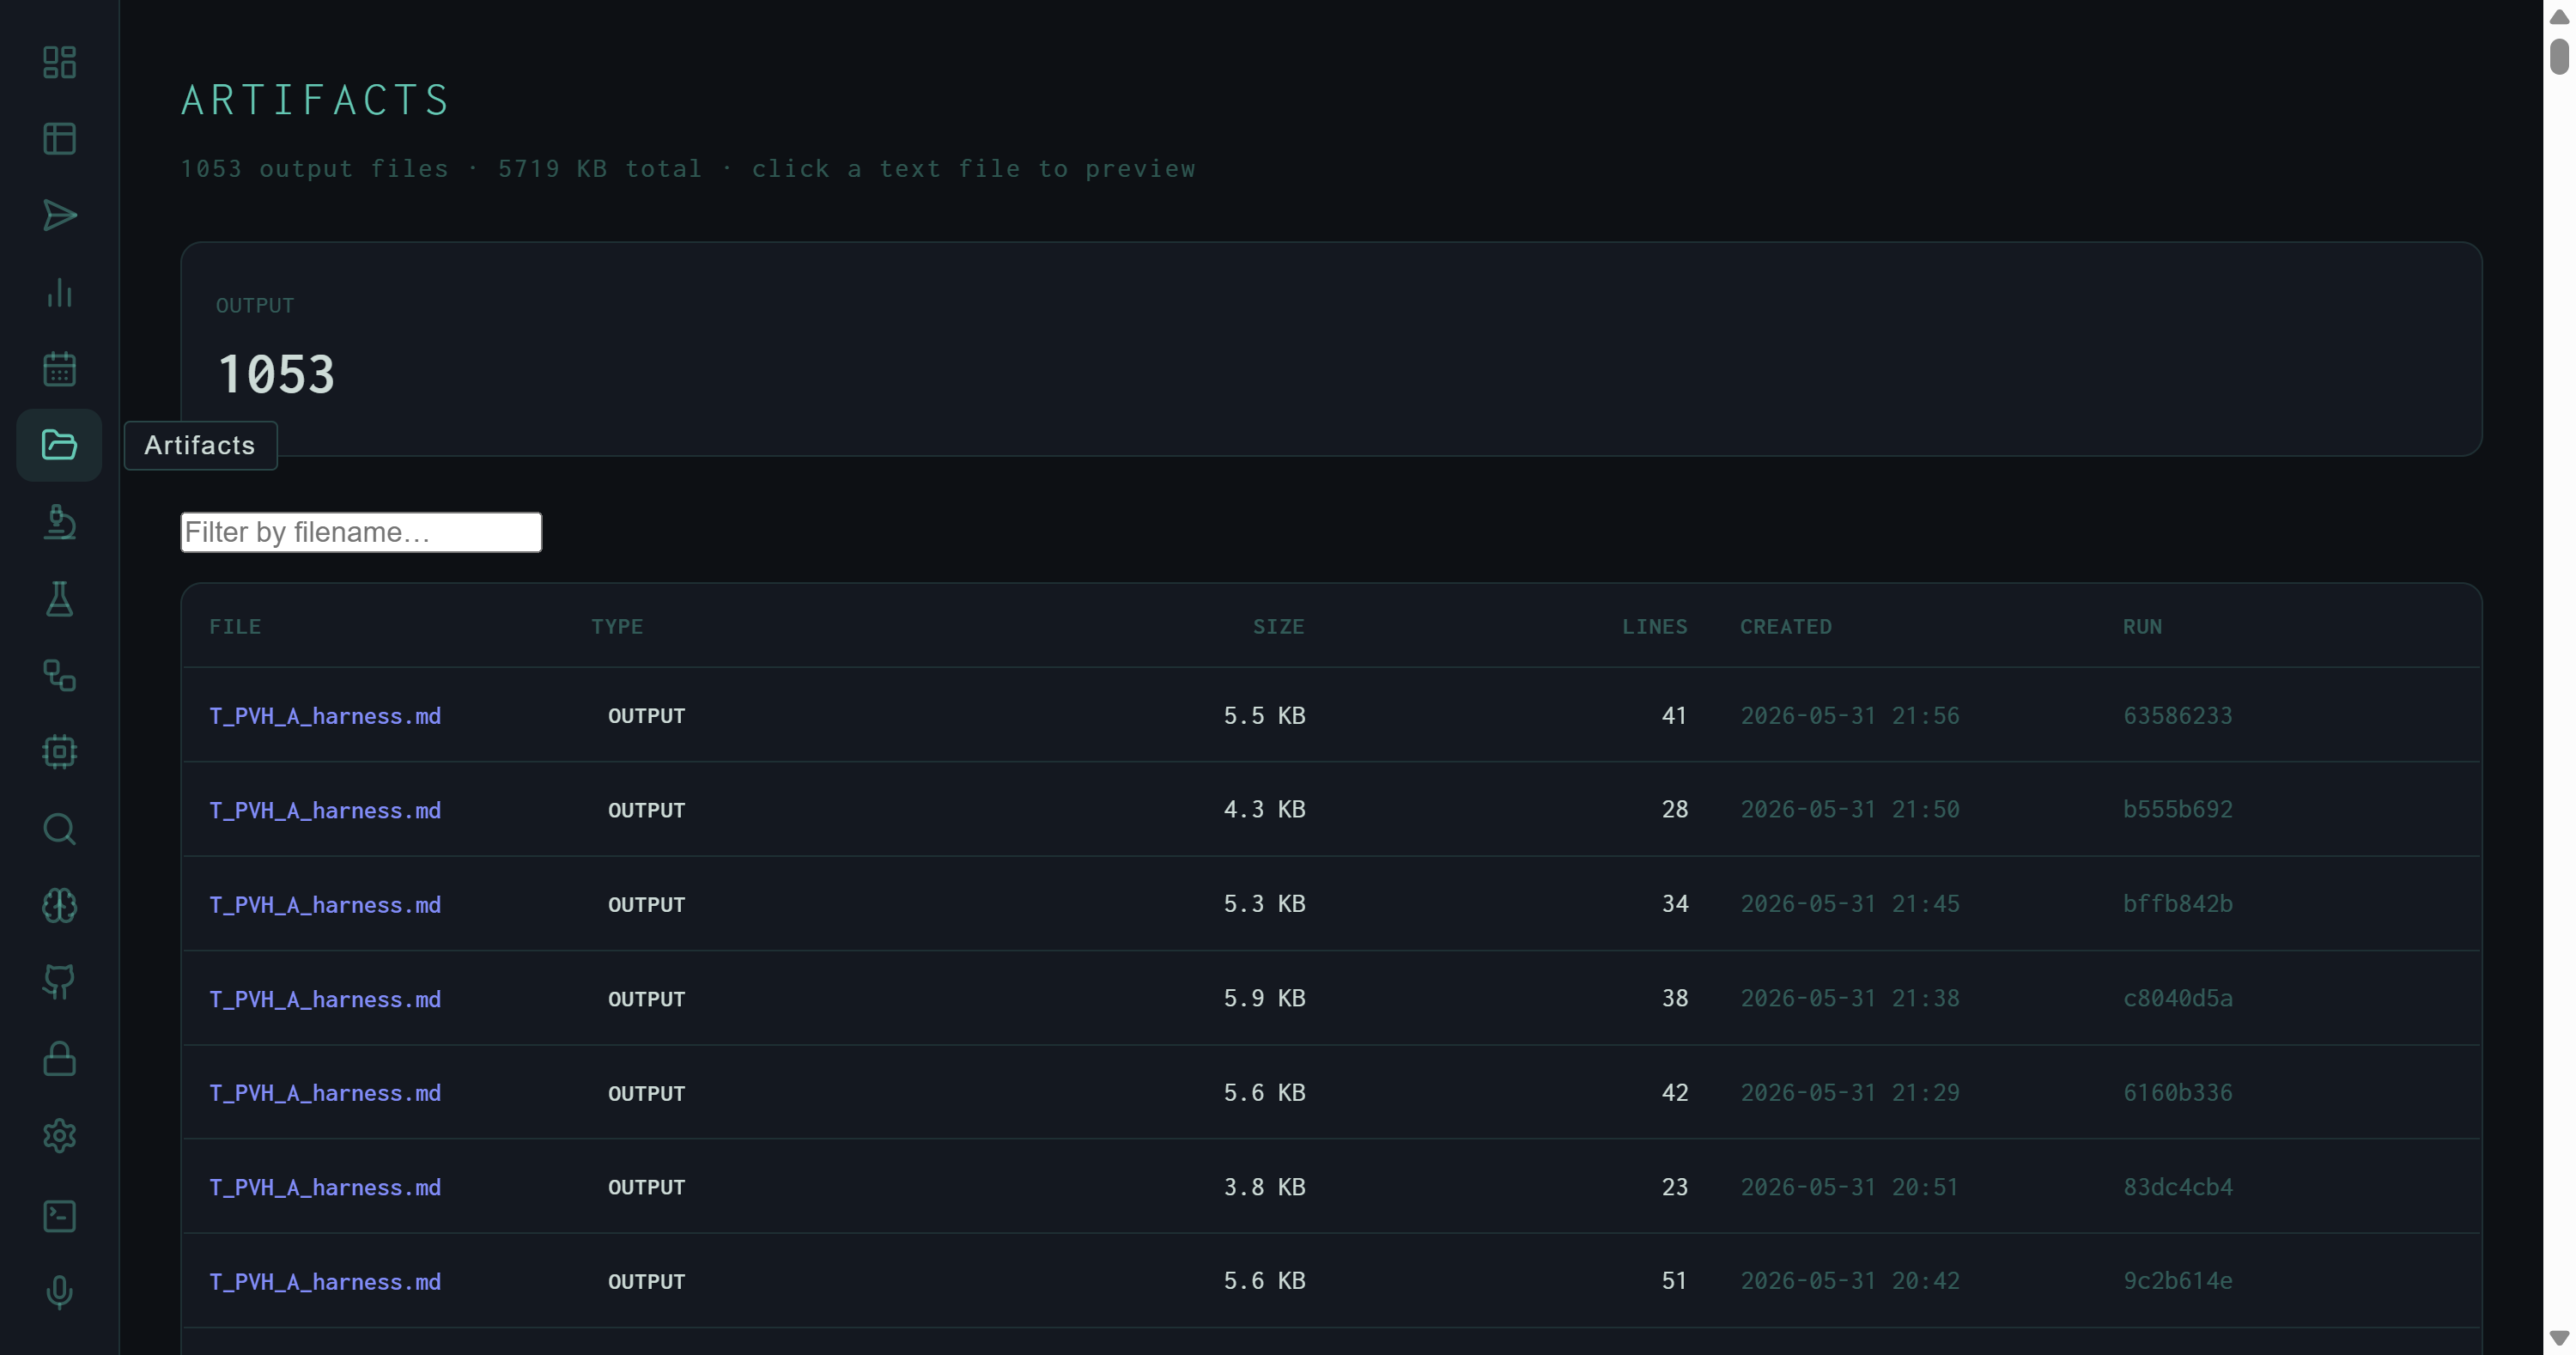Click the paper plane send icon
This screenshot has height=1355, width=2576.
[x=59, y=215]
